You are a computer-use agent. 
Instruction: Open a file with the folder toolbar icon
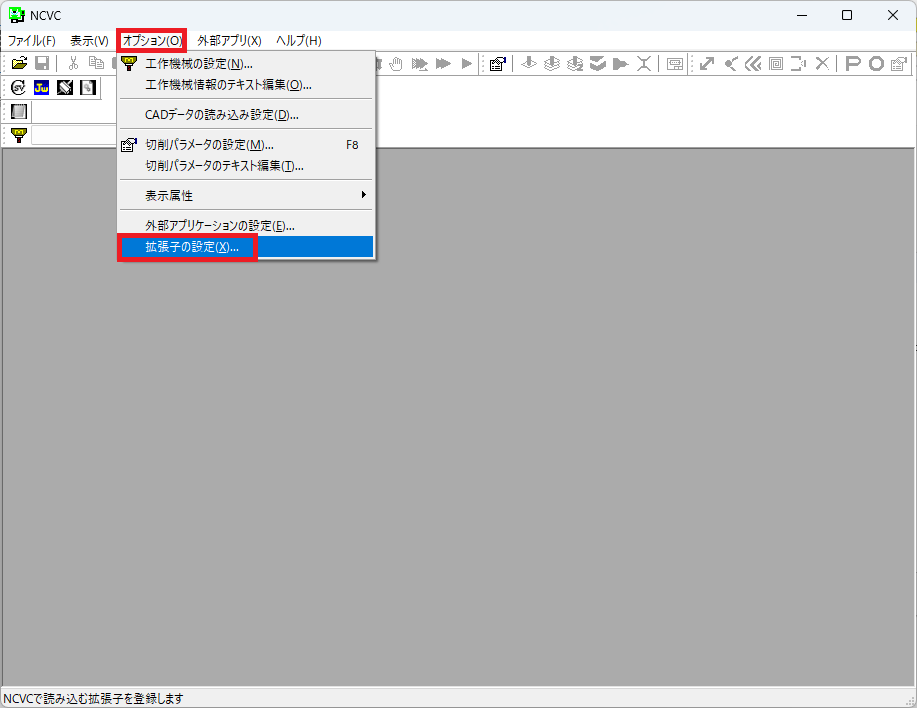(x=19, y=63)
